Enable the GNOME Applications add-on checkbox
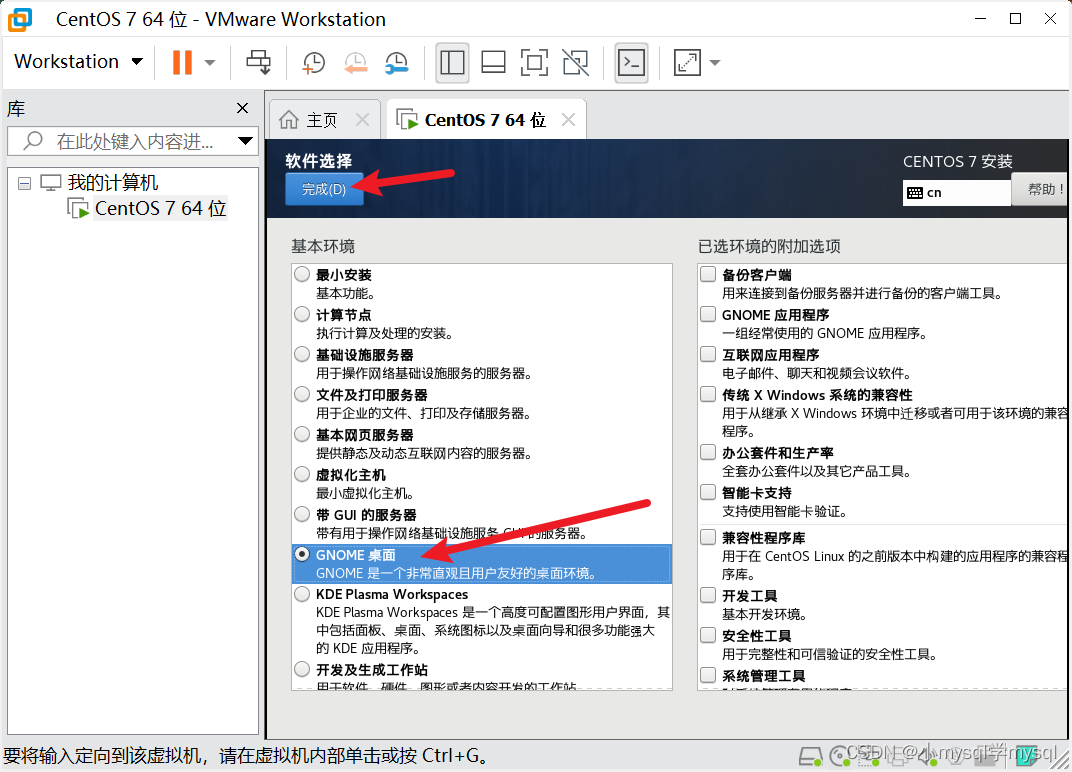This screenshot has width=1072, height=772. point(707,313)
